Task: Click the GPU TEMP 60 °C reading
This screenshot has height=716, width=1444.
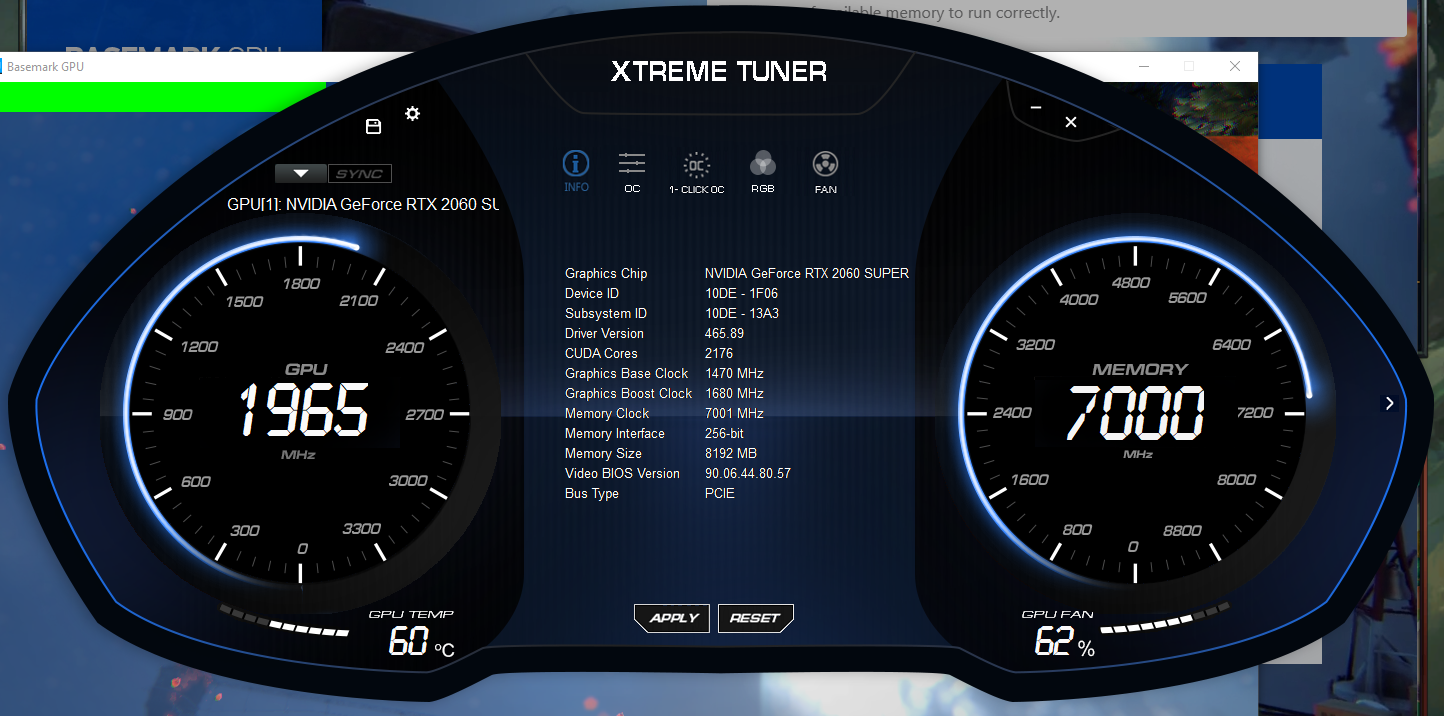Action: 421,642
